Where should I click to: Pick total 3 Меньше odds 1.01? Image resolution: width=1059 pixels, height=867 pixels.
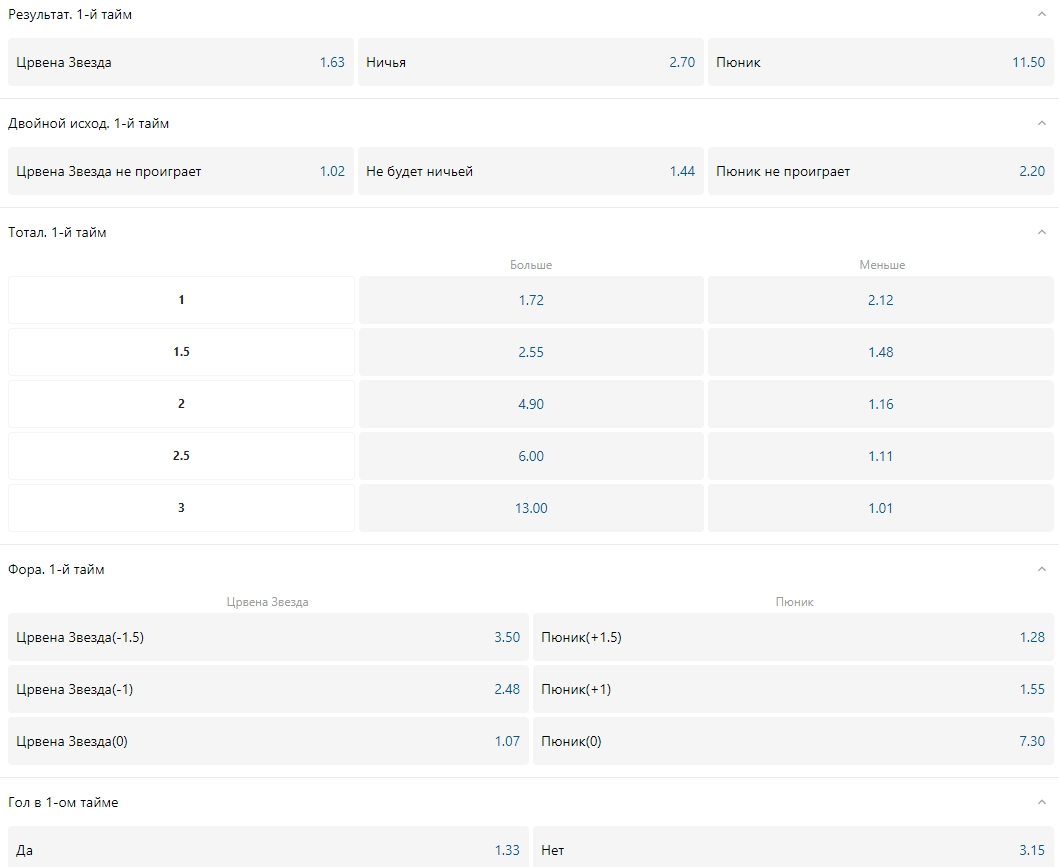tap(880, 508)
